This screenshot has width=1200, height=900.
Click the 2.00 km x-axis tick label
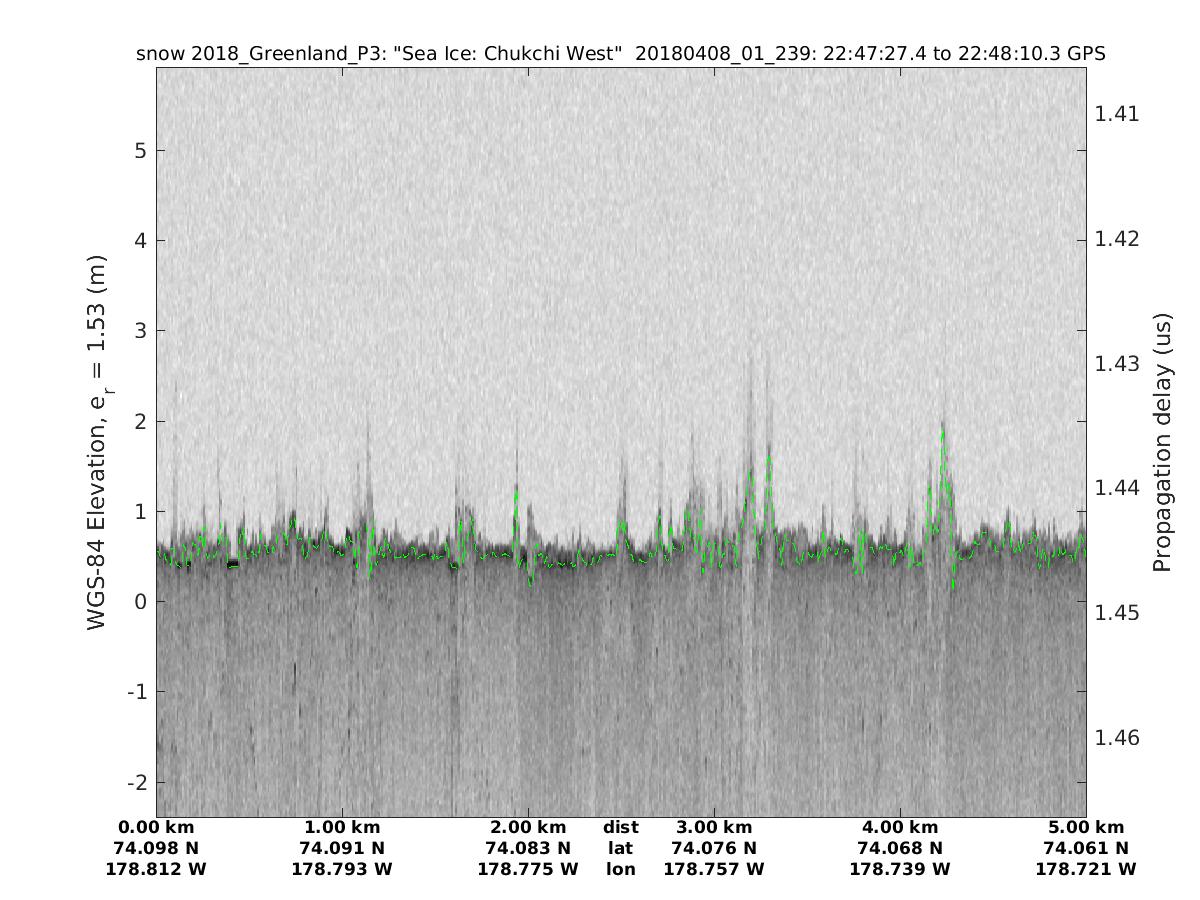point(528,827)
